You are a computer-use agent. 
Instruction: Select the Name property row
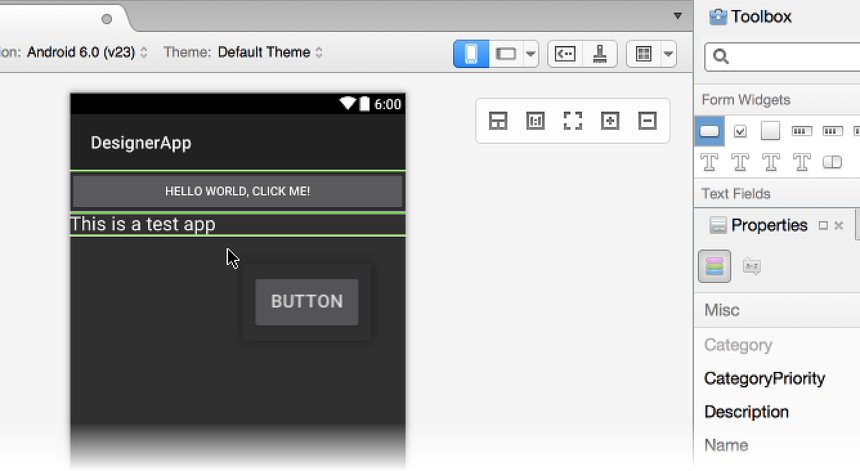[x=777, y=445]
